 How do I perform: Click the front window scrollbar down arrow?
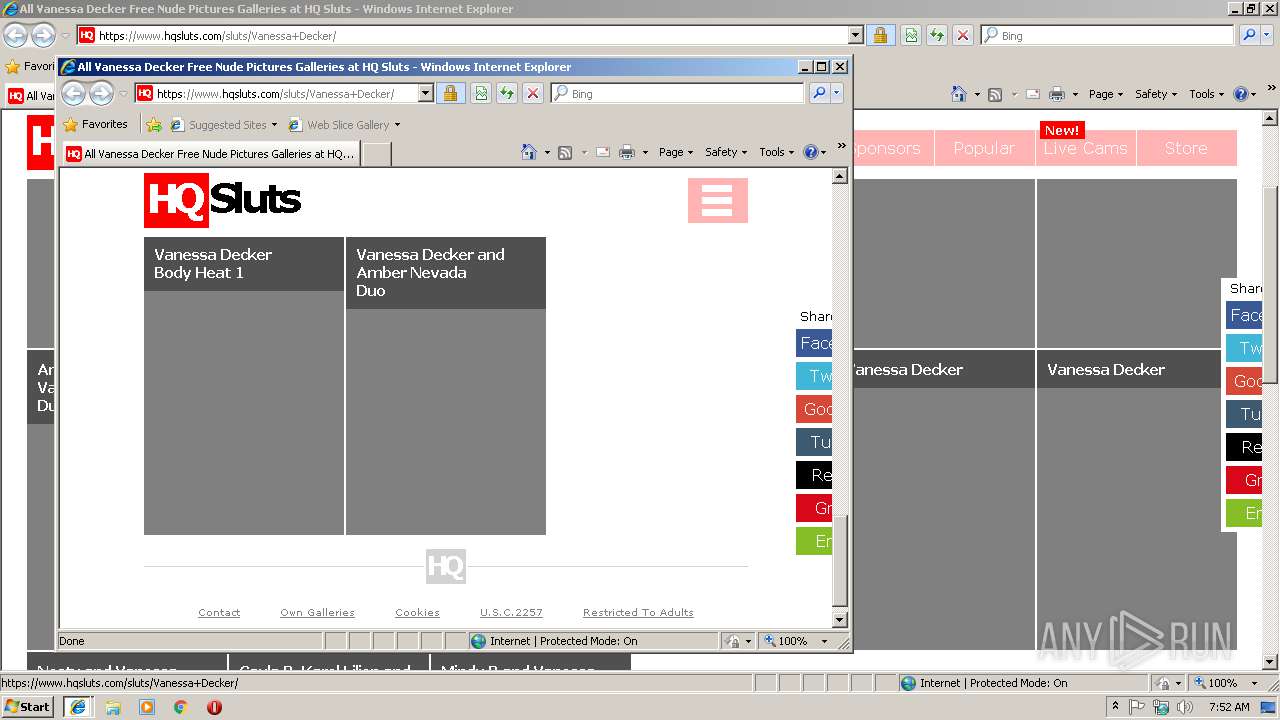tap(840, 619)
